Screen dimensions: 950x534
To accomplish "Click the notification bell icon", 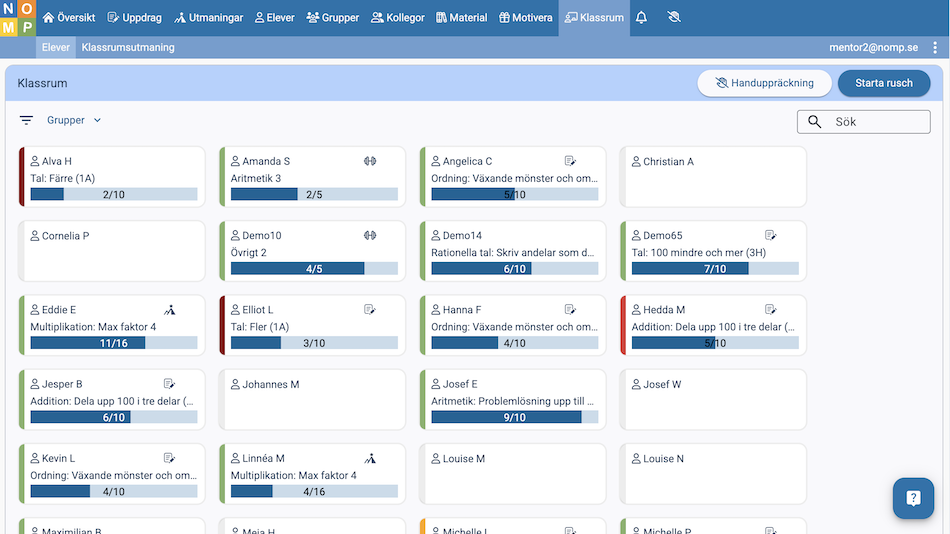I will 641,18.
